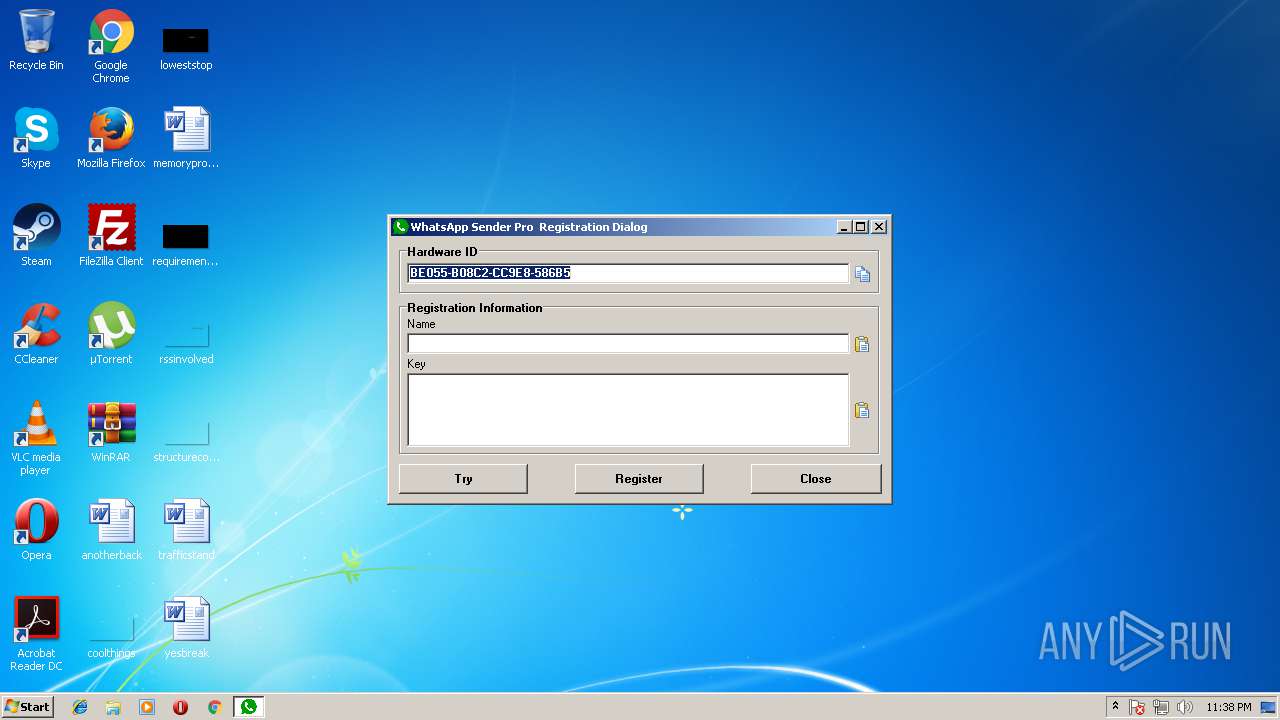Open network tray icon

tap(1161, 707)
